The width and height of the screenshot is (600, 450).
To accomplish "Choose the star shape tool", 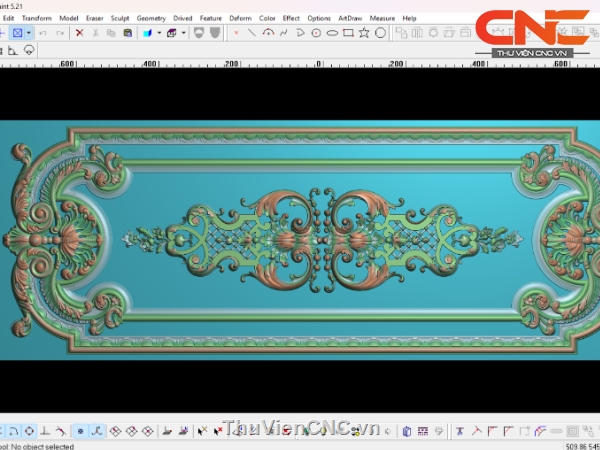I will [x=364, y=33].
